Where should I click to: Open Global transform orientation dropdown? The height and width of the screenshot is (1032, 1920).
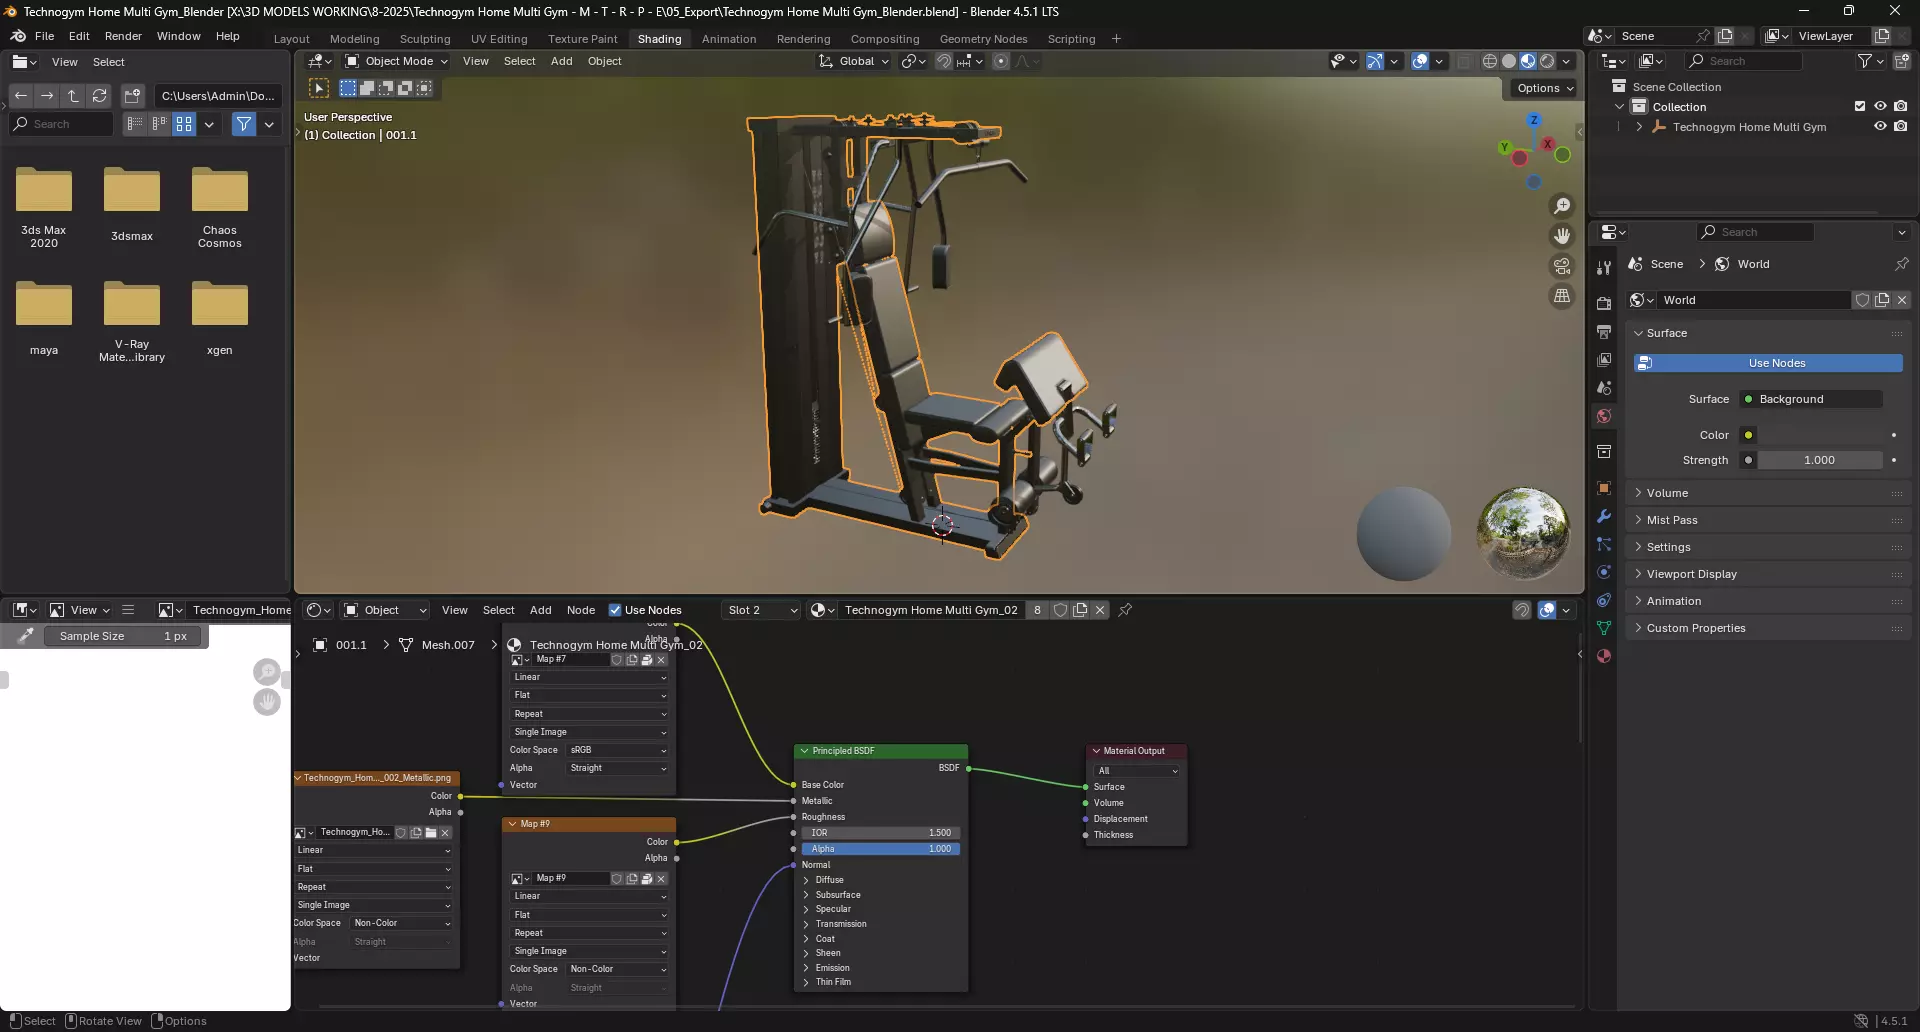click(854, 61)
